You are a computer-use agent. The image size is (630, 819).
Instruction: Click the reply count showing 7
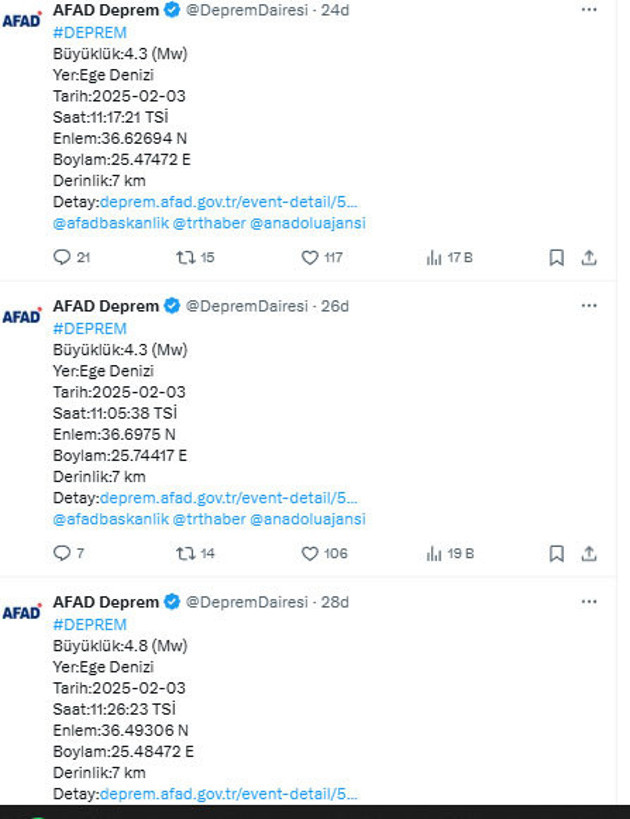70,552
